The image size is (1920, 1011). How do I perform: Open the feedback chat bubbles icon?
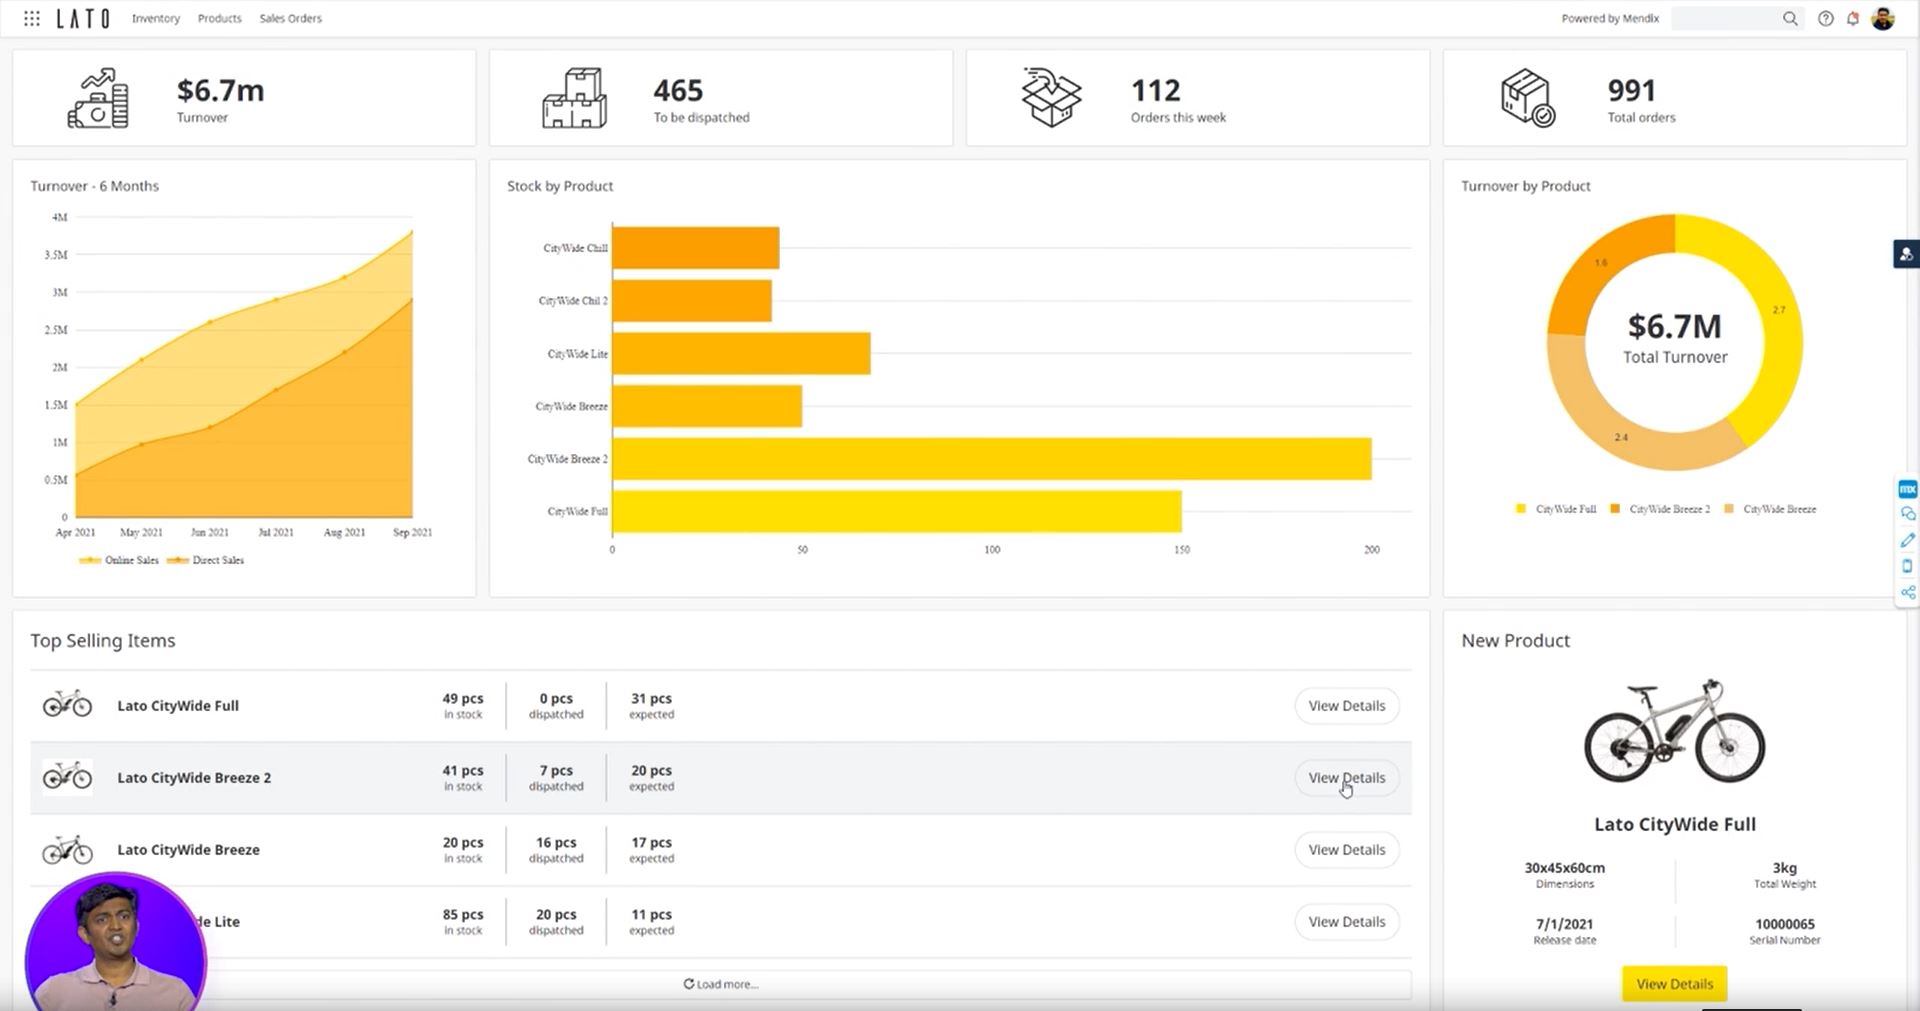pos(1907,514)
